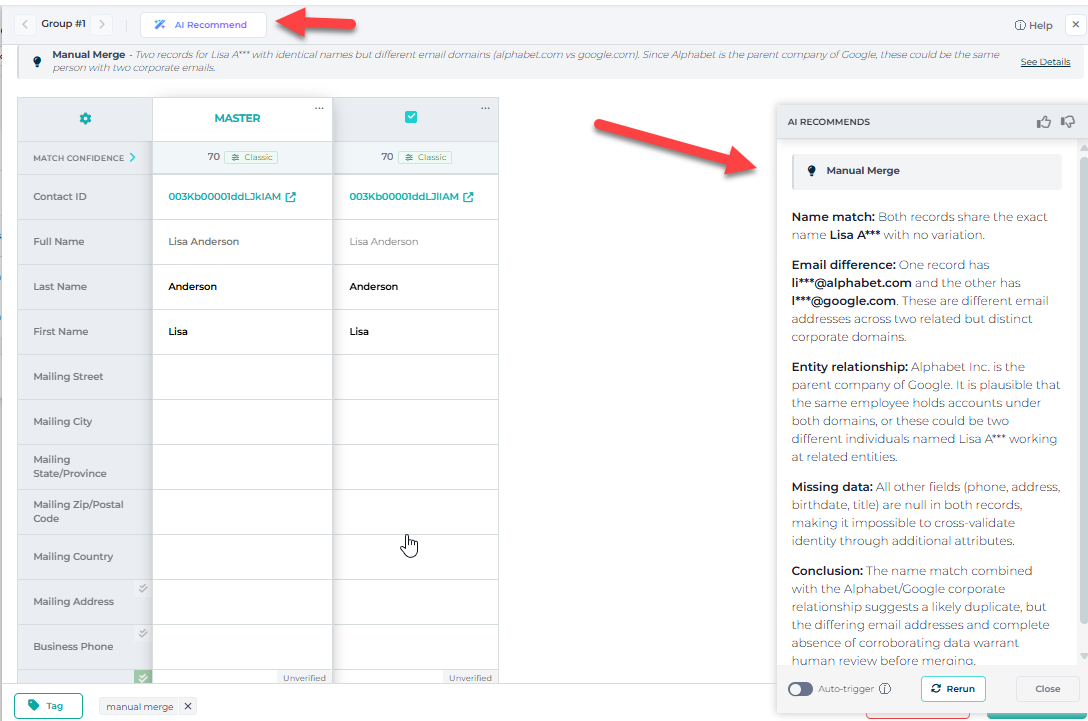Click green double-check icon below Business Phone

click(x=142, y=677)
